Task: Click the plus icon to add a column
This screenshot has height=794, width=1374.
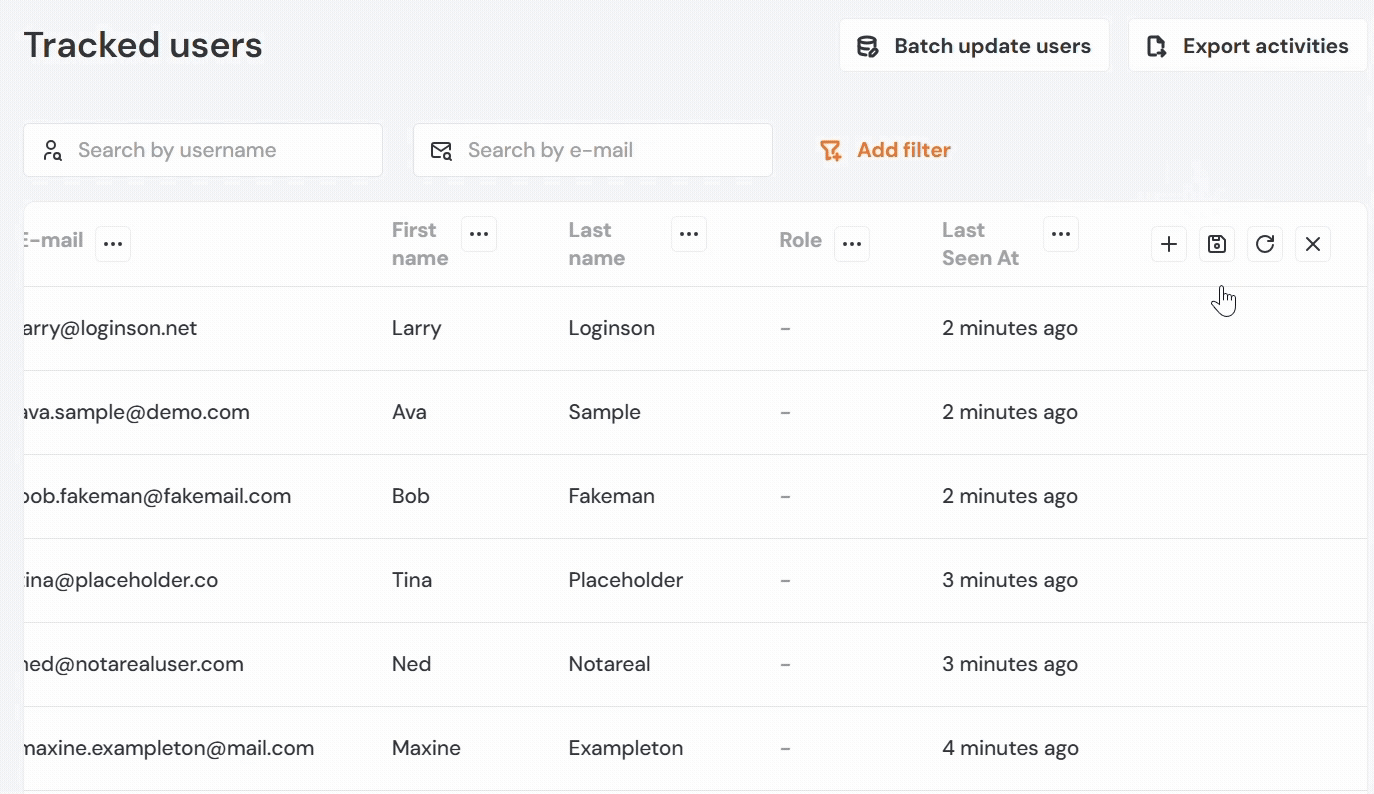Action: (x=1168, y=244)
